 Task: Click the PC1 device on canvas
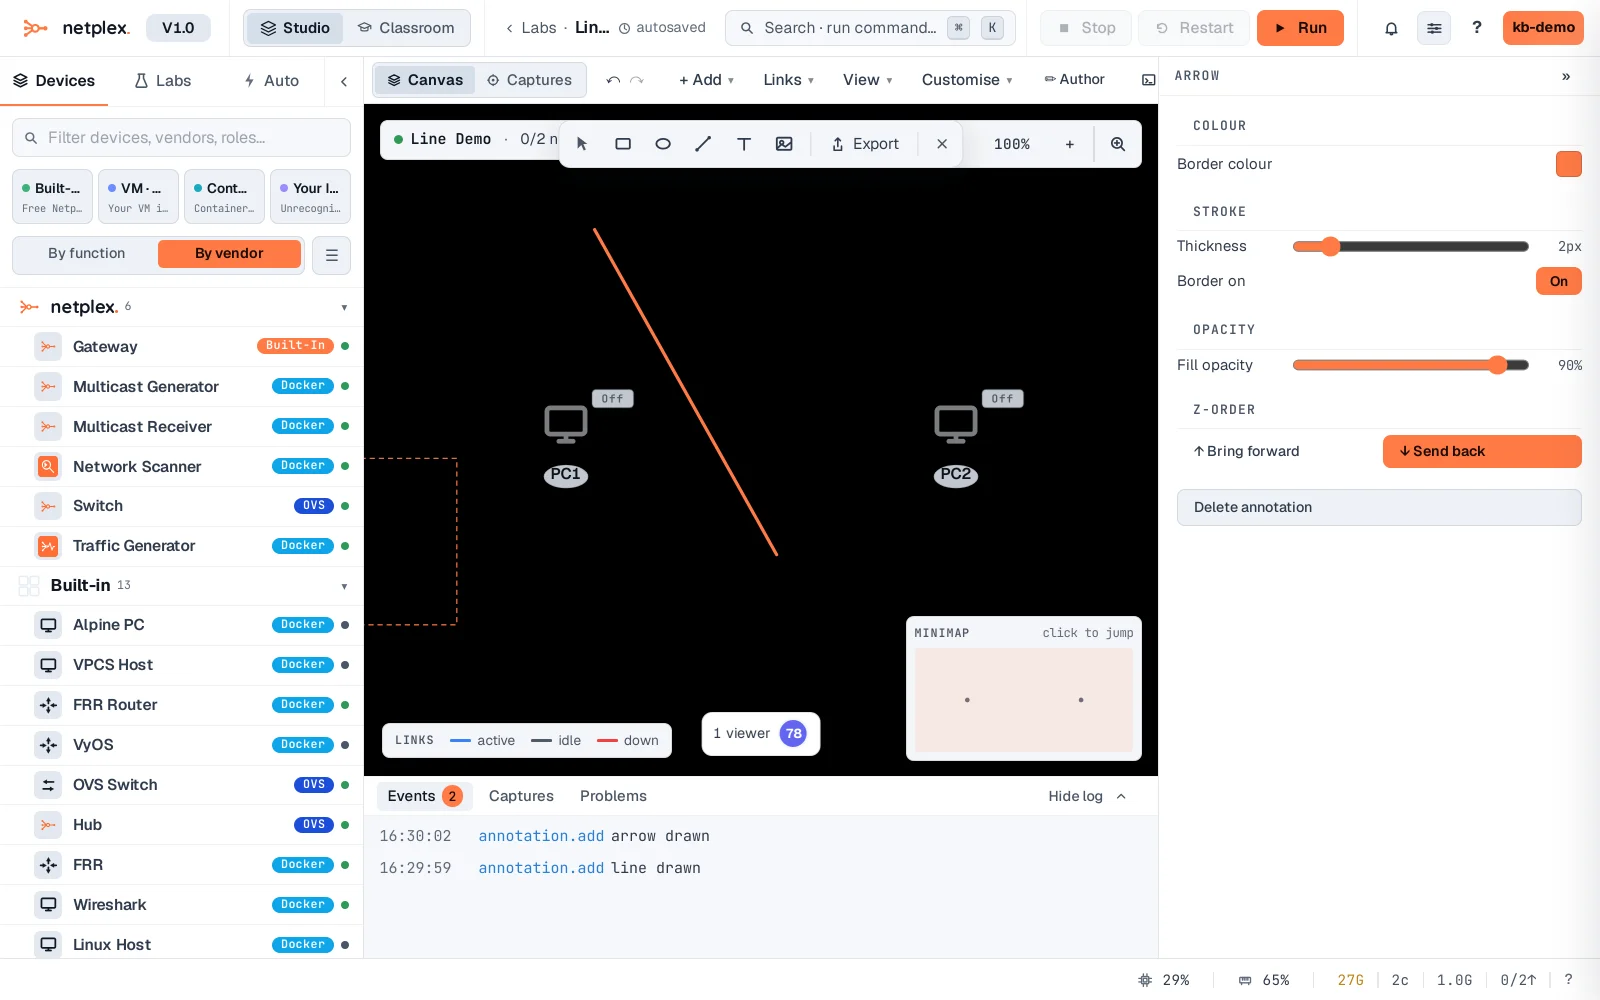[566, 424]
